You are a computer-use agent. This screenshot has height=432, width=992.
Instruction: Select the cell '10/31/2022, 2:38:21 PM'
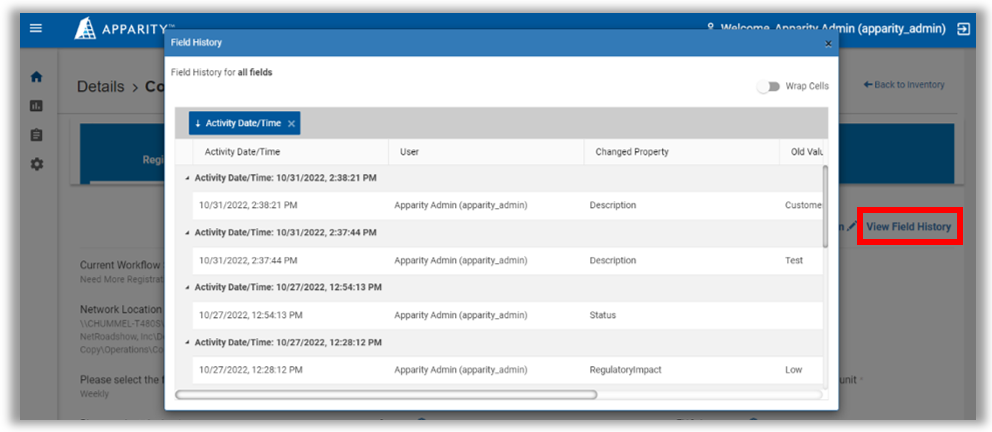[x=290, y=206]
